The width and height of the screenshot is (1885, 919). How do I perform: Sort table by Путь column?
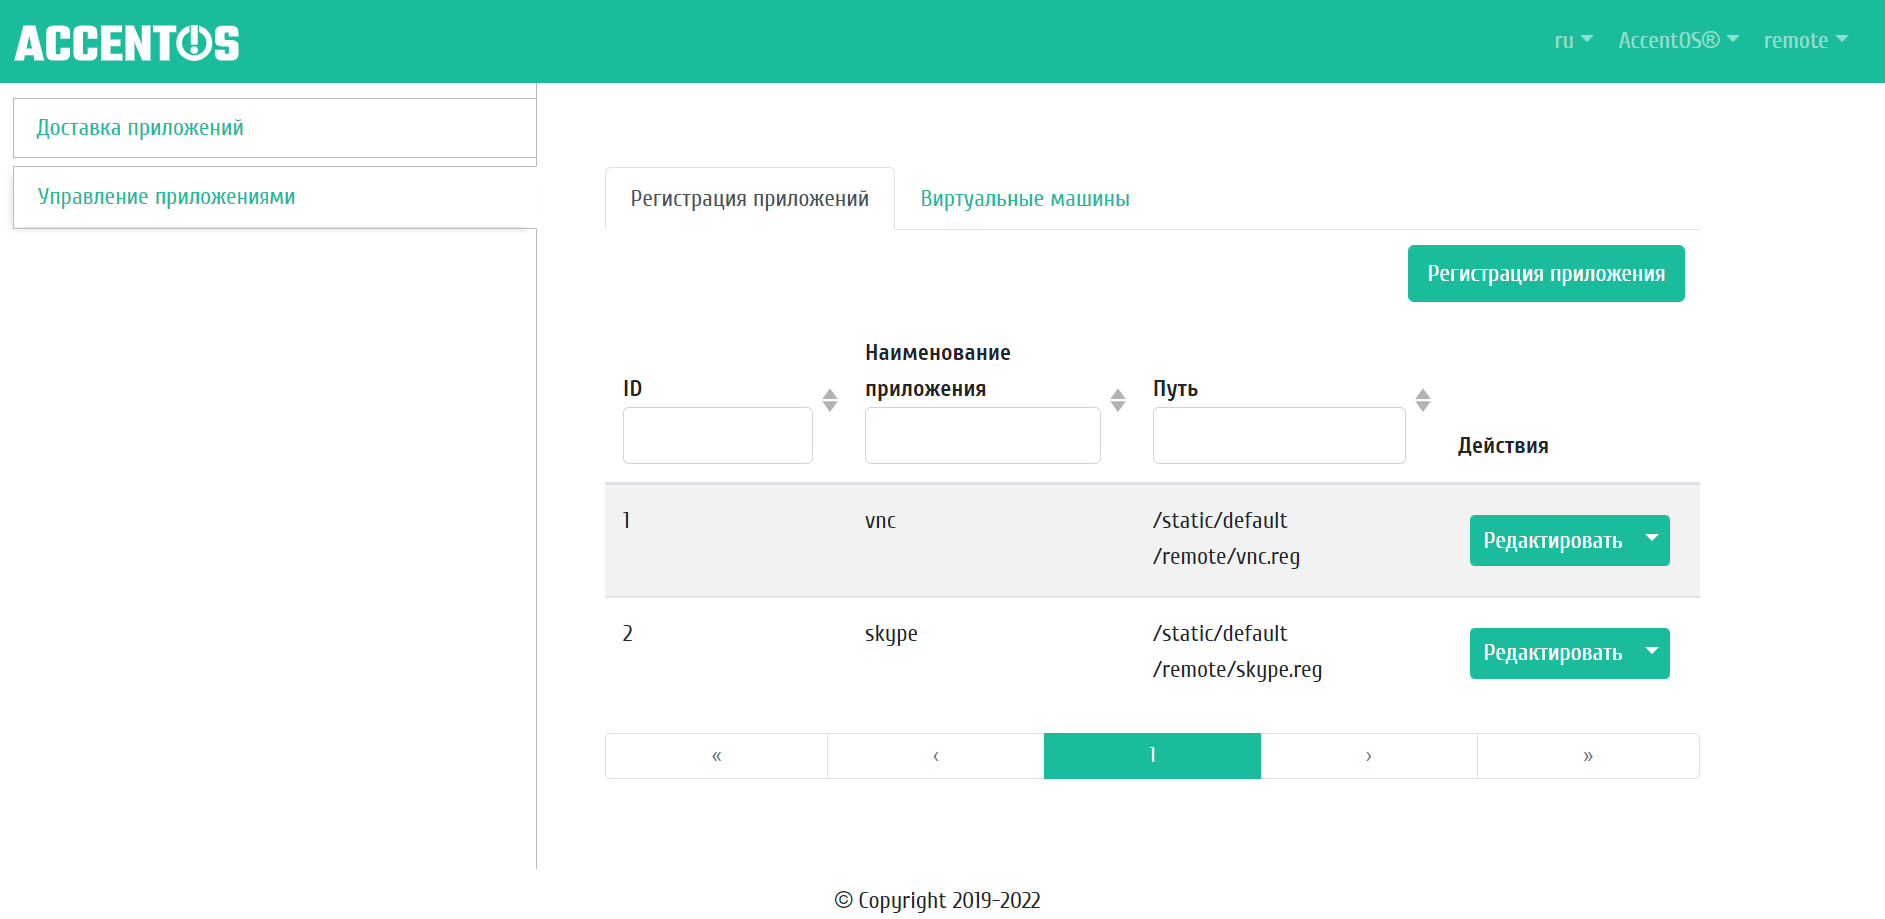coord(1422,400)
